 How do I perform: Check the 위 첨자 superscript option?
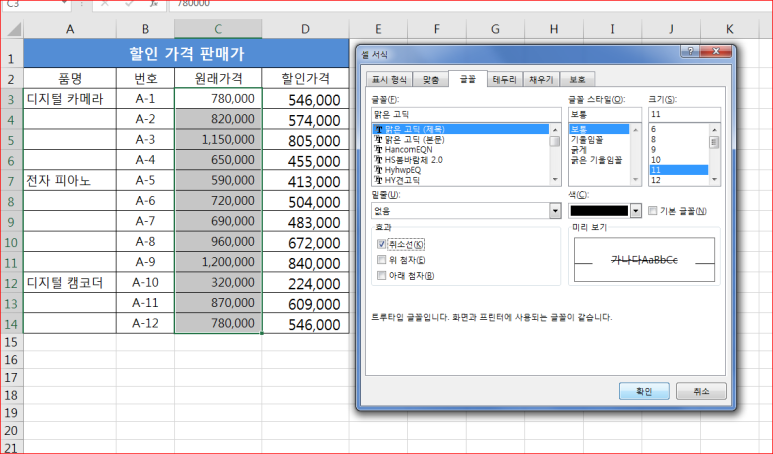(x=381, y=260)
